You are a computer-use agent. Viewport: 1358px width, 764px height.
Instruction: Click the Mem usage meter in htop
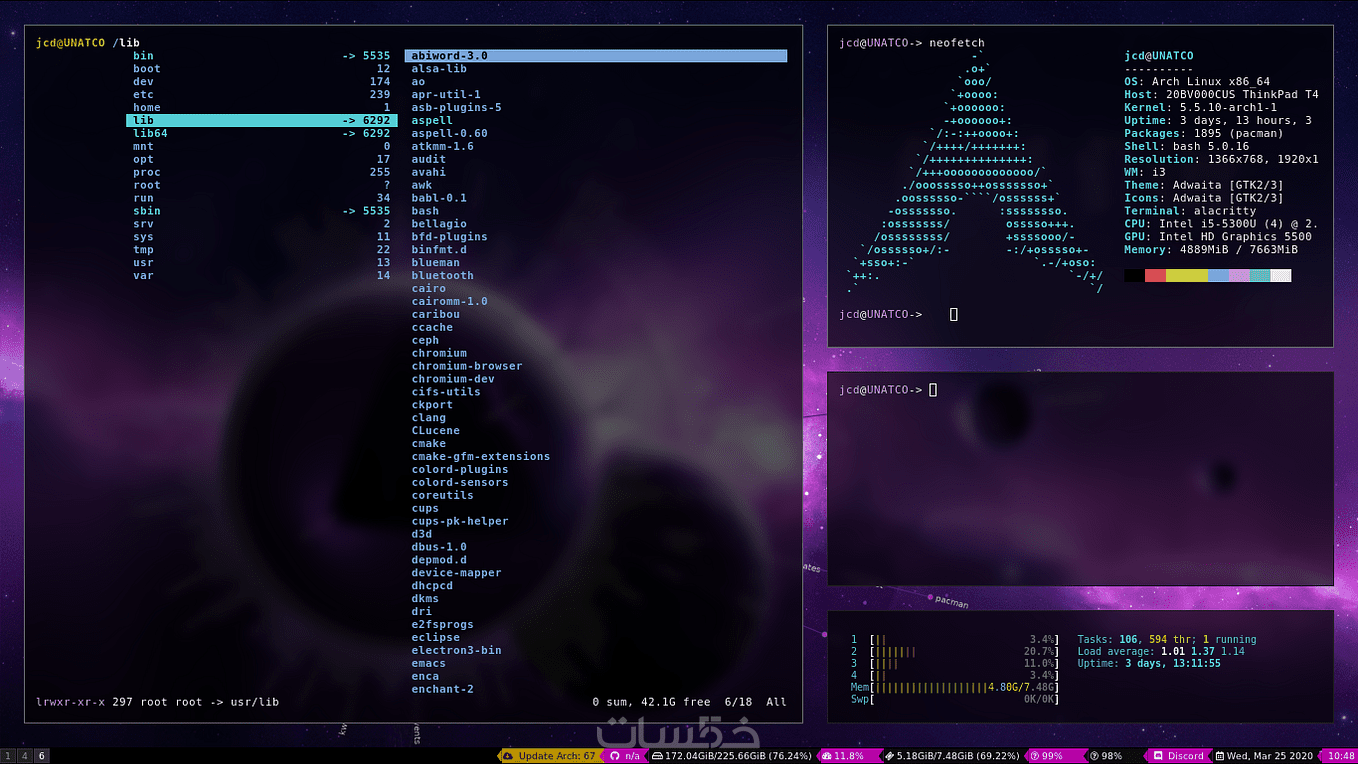[954, 687]
